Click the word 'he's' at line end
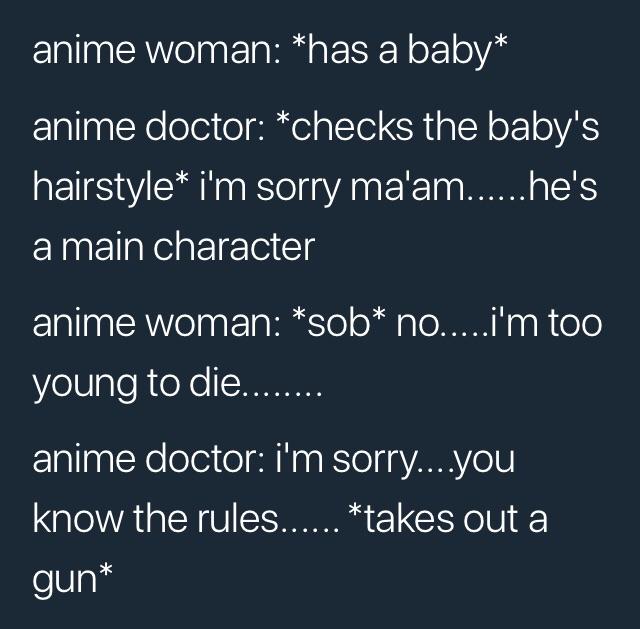The height and width of the screenshot is (629, 640). pos(564,187)
